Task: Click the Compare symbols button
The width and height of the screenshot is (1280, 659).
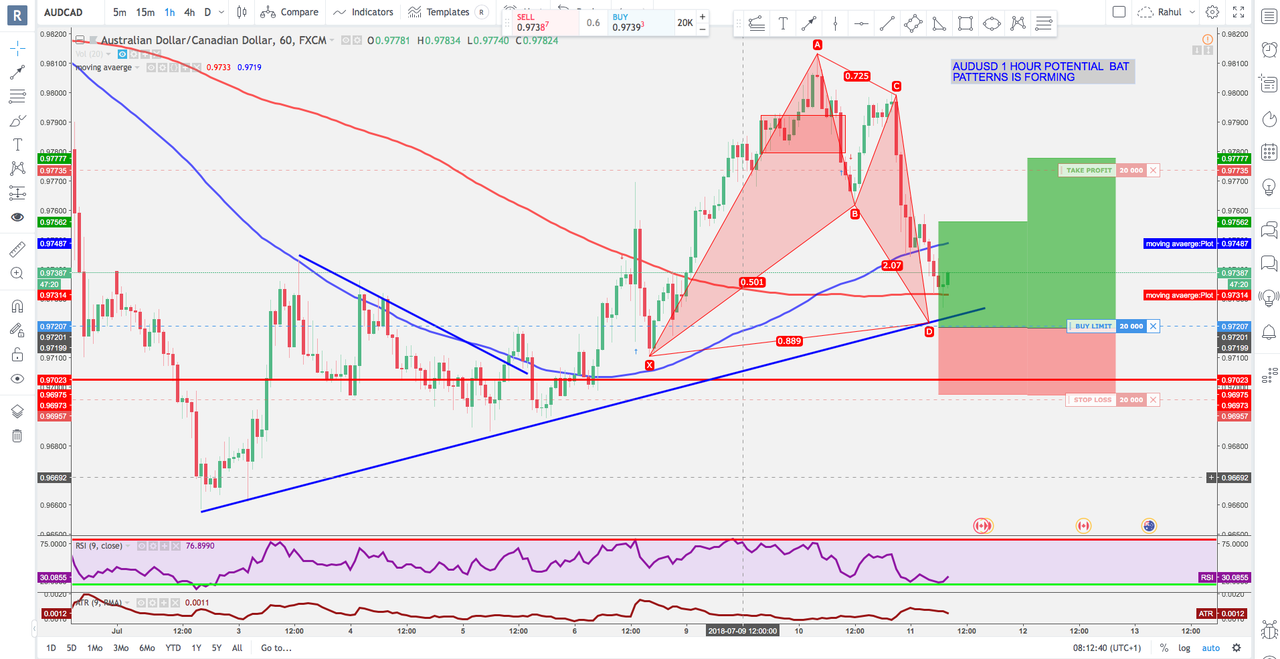Action: [x=290, y=12]
